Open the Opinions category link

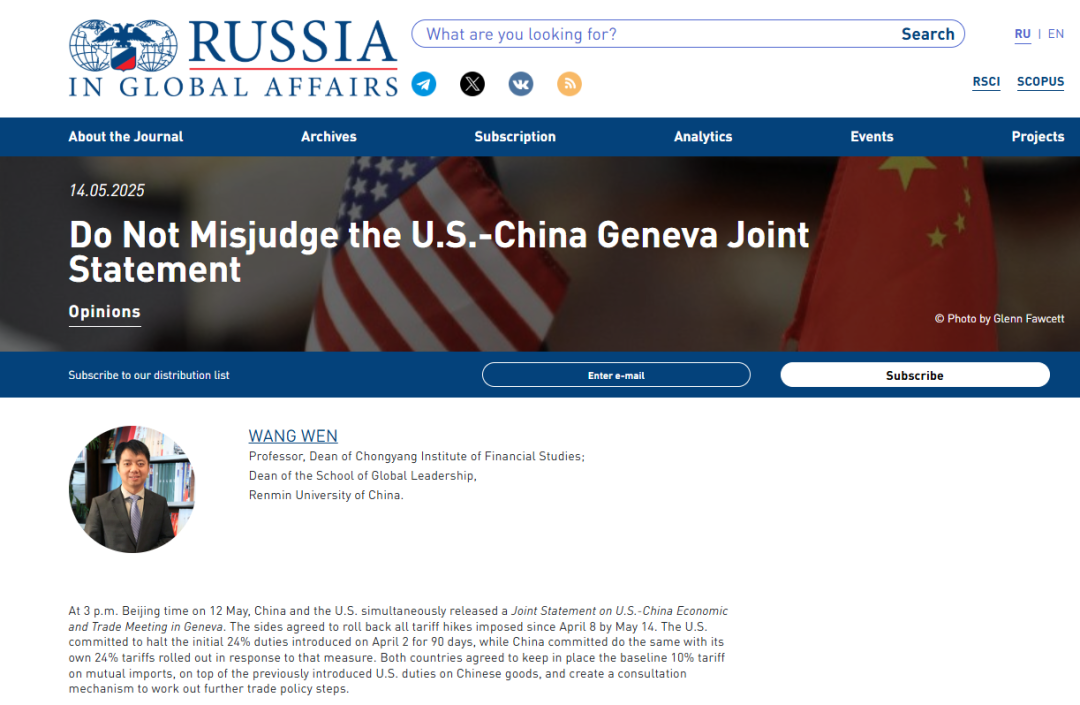pyautogui.click(x=105, y=312)
